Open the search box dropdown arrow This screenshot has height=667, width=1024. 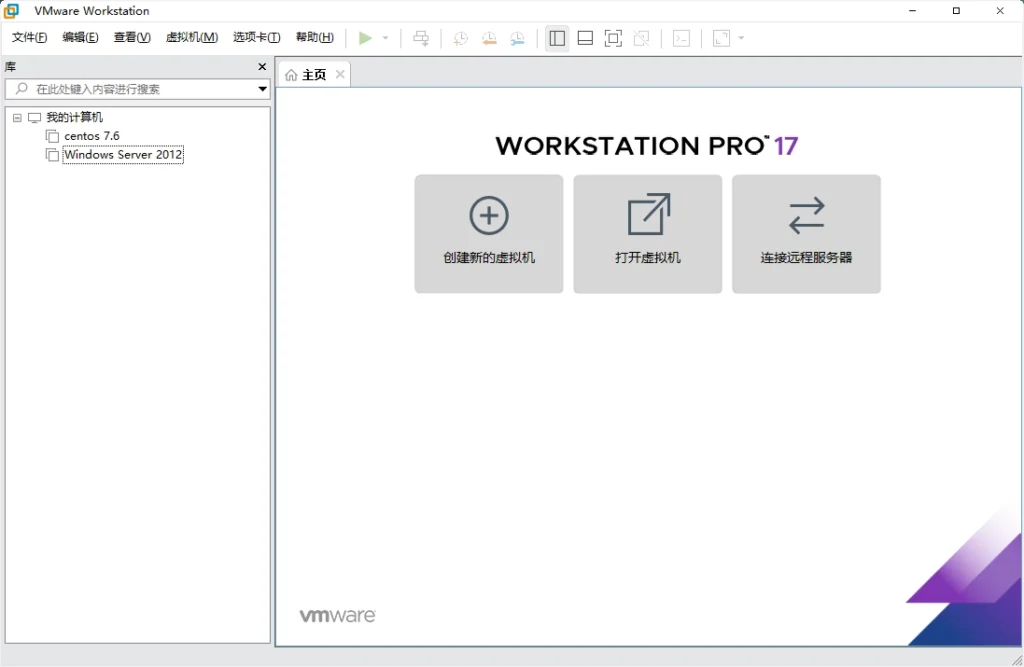[261, 88]
